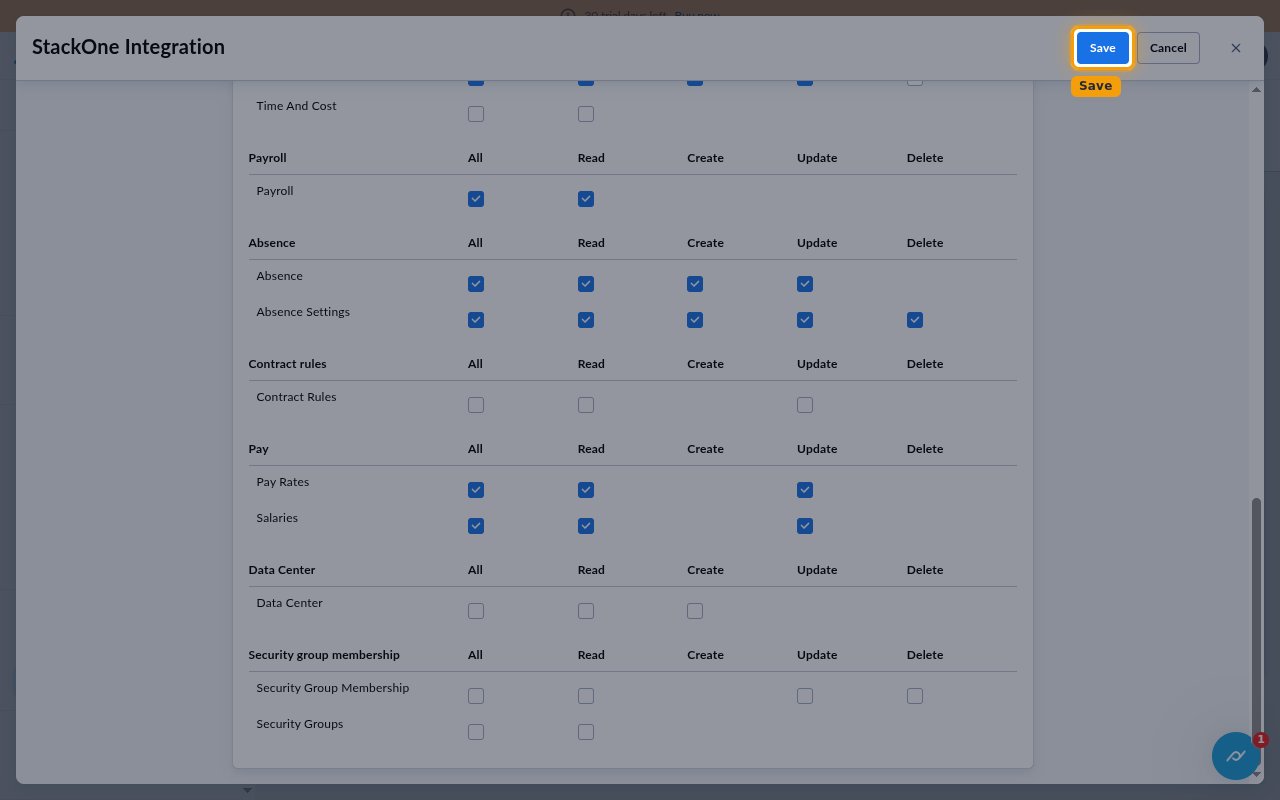Click the StackOne Integration dialog title

point(128,47)
